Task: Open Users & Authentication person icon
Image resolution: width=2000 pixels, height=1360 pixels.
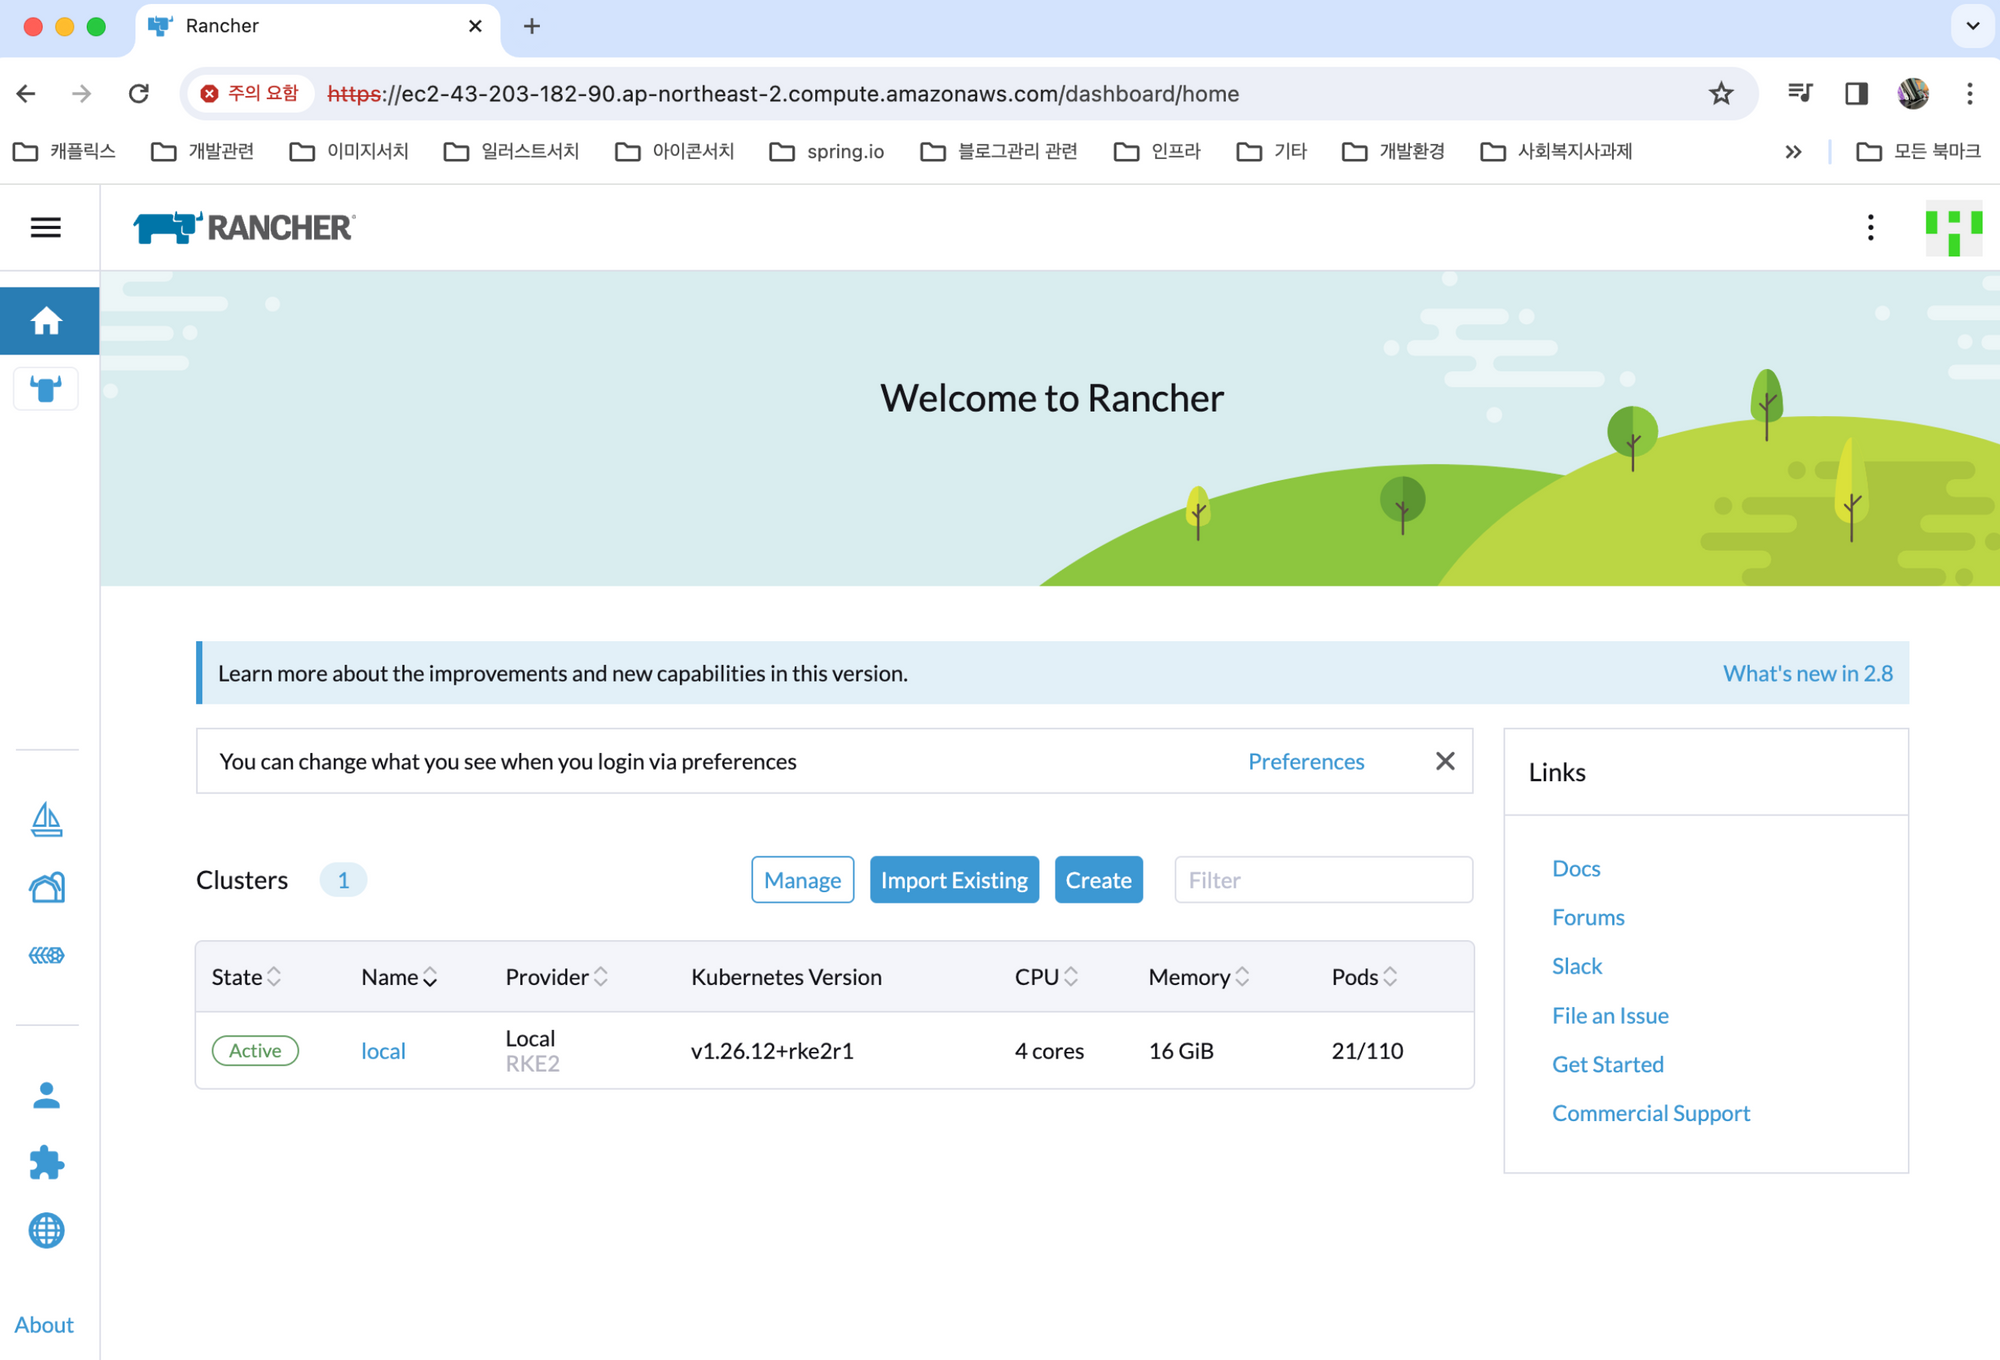Action: 46,1095
